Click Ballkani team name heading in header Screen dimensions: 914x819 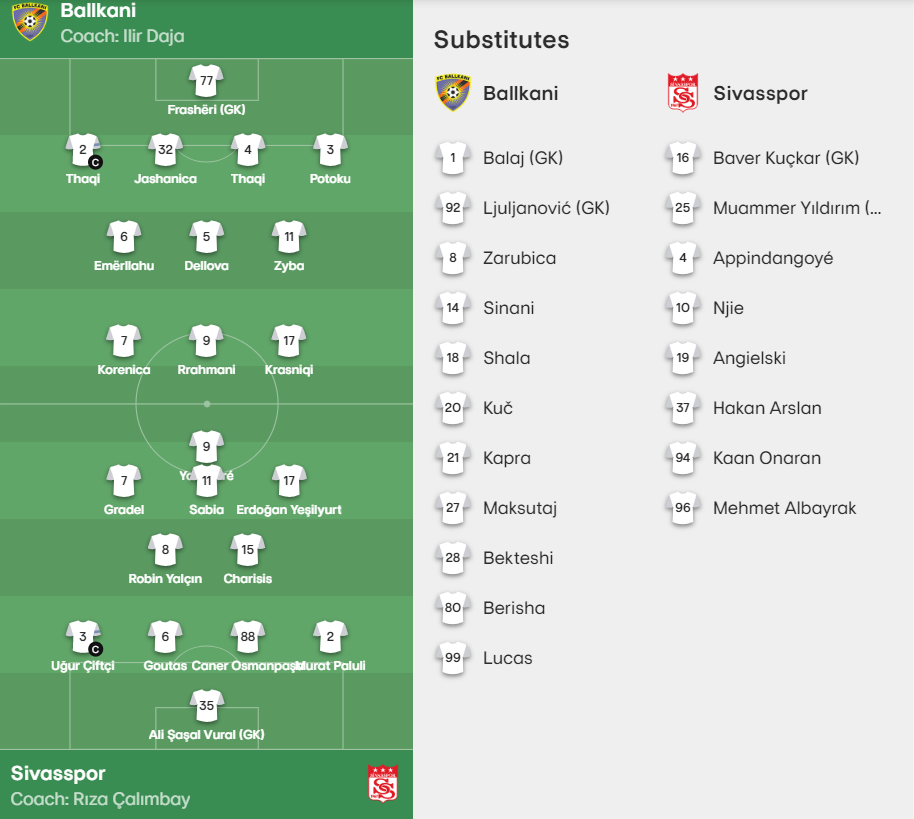[x=98, y=10]
